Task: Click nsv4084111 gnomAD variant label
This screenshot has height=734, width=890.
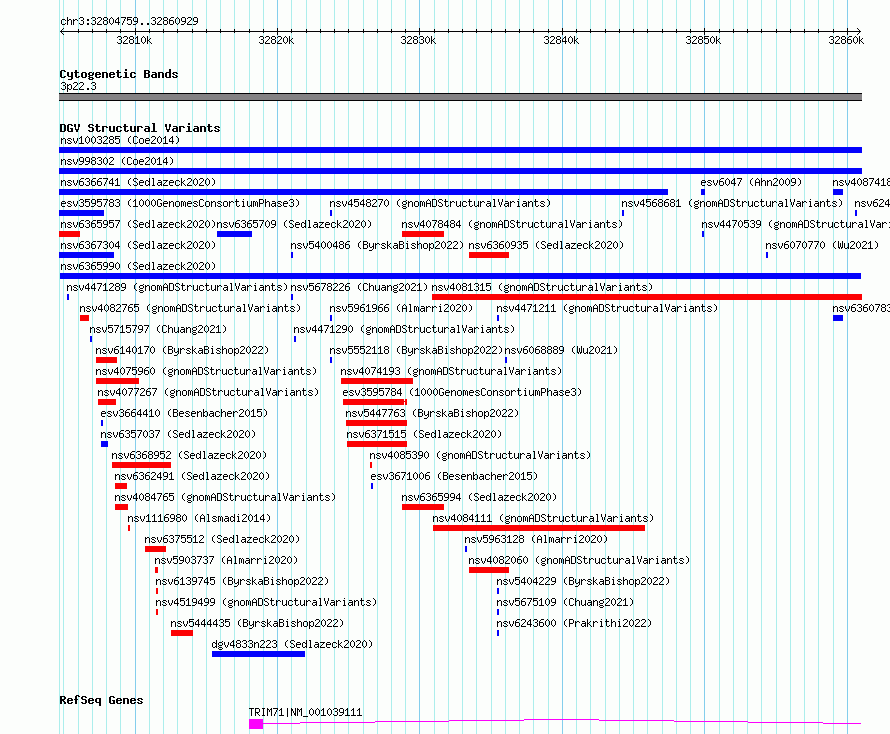Action: coord(543,518)
